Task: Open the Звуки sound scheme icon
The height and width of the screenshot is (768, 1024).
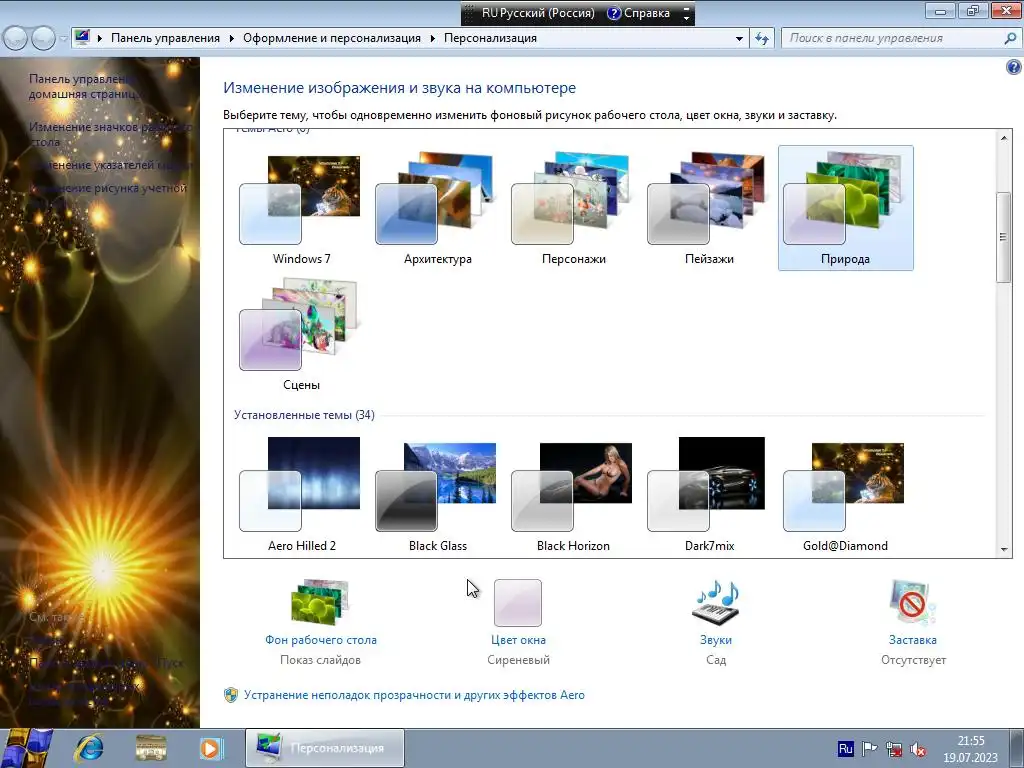Action: click(x=716, y=602)
